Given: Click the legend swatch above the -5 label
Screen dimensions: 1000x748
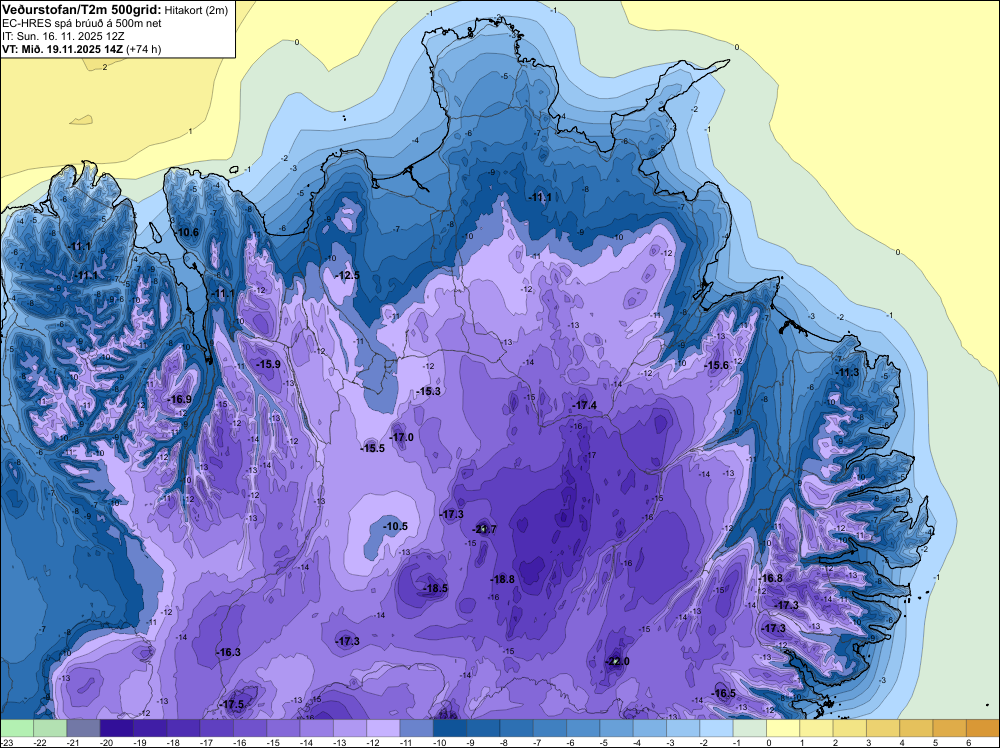Looking at the screenshot, I should point(615,728).
